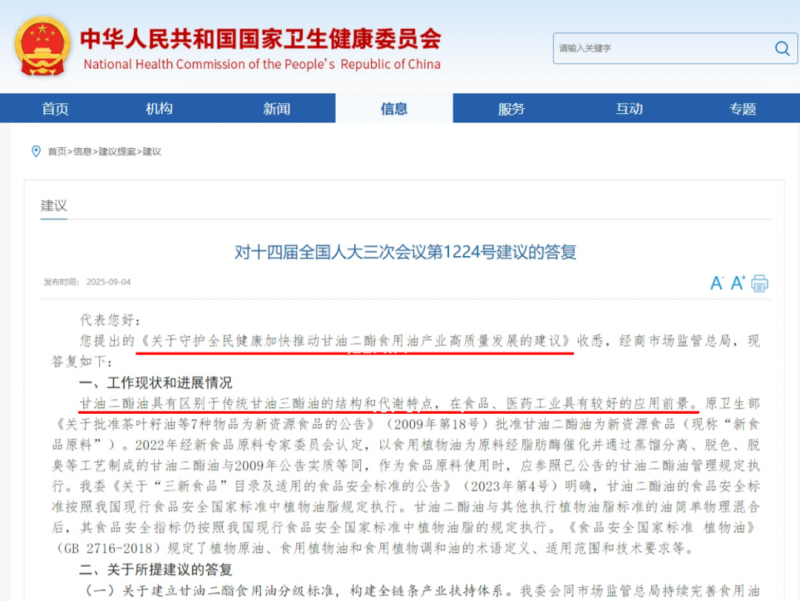Click 首页 in the breadcrumb trail

tap(57, 152)
